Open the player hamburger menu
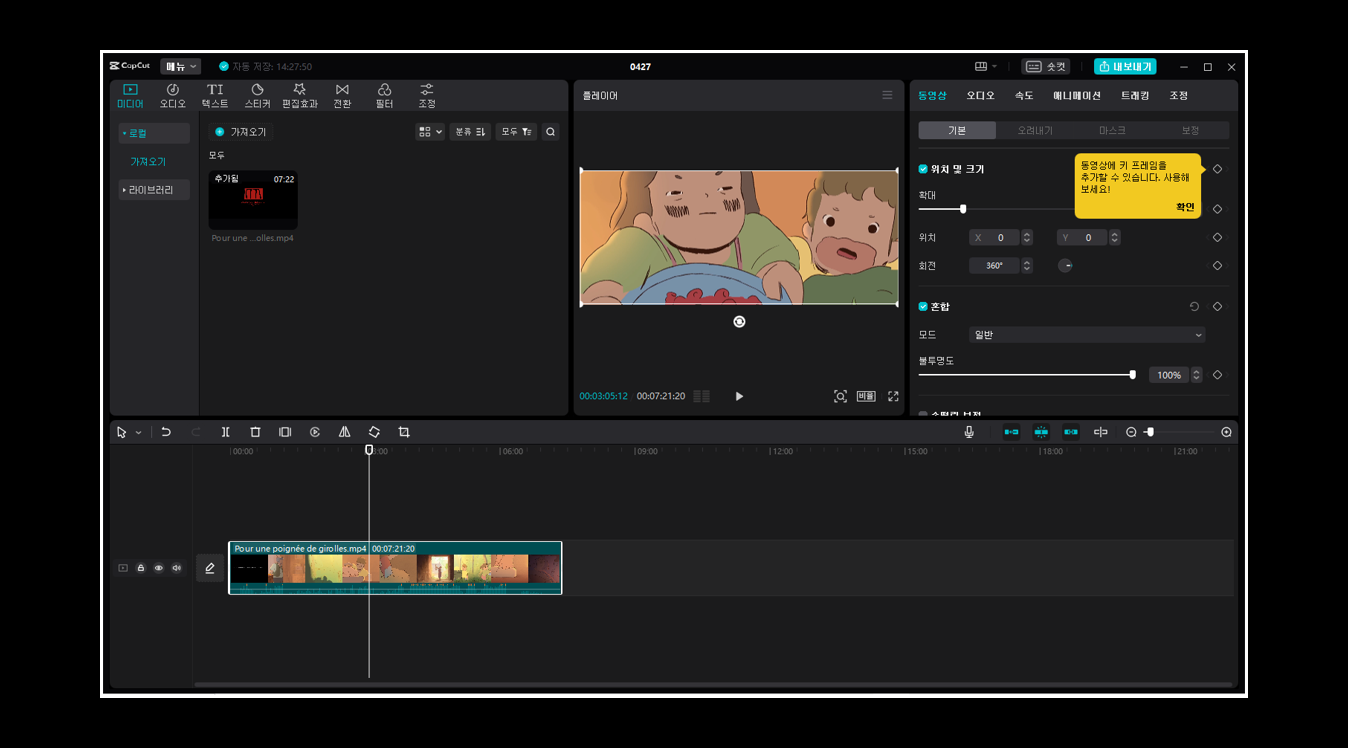This screenshot has height=748, width=1348. coord(887,95)
